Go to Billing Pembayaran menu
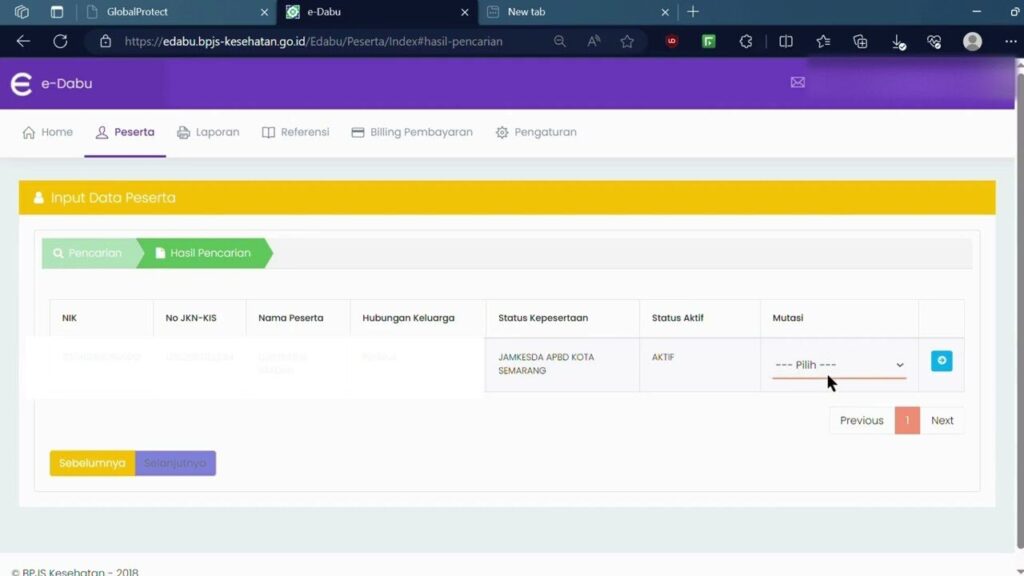 (412, 132)
